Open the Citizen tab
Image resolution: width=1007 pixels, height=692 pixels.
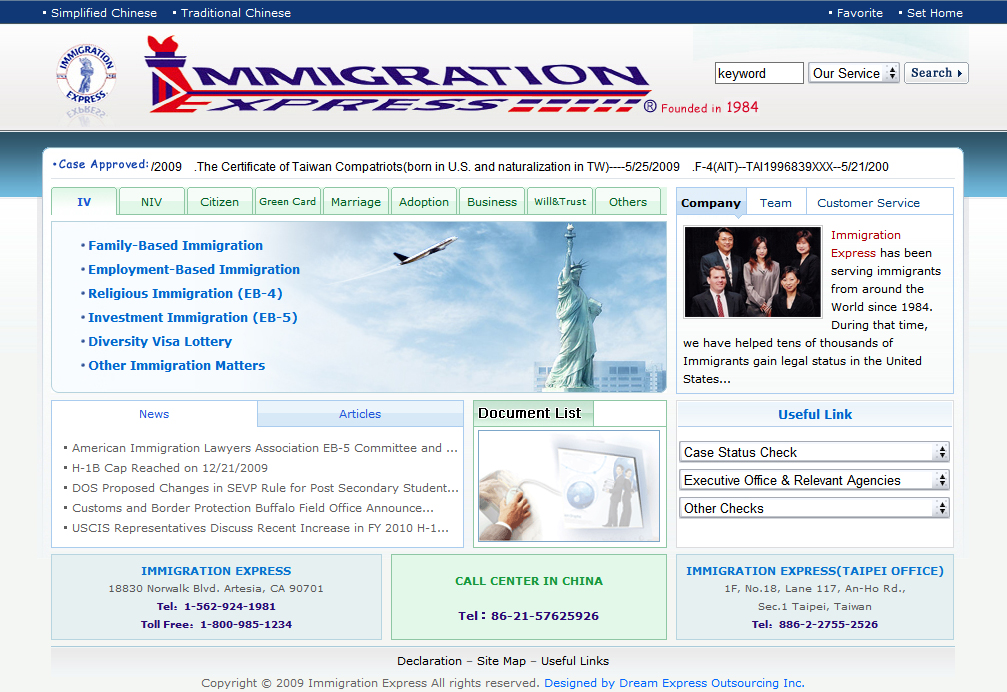(x=220, y=202)
